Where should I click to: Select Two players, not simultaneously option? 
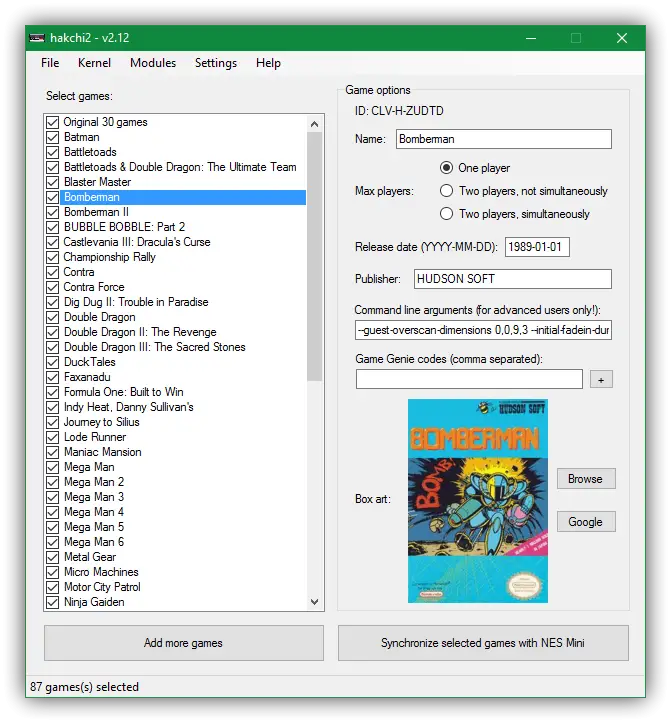click(x=446, y=191)
